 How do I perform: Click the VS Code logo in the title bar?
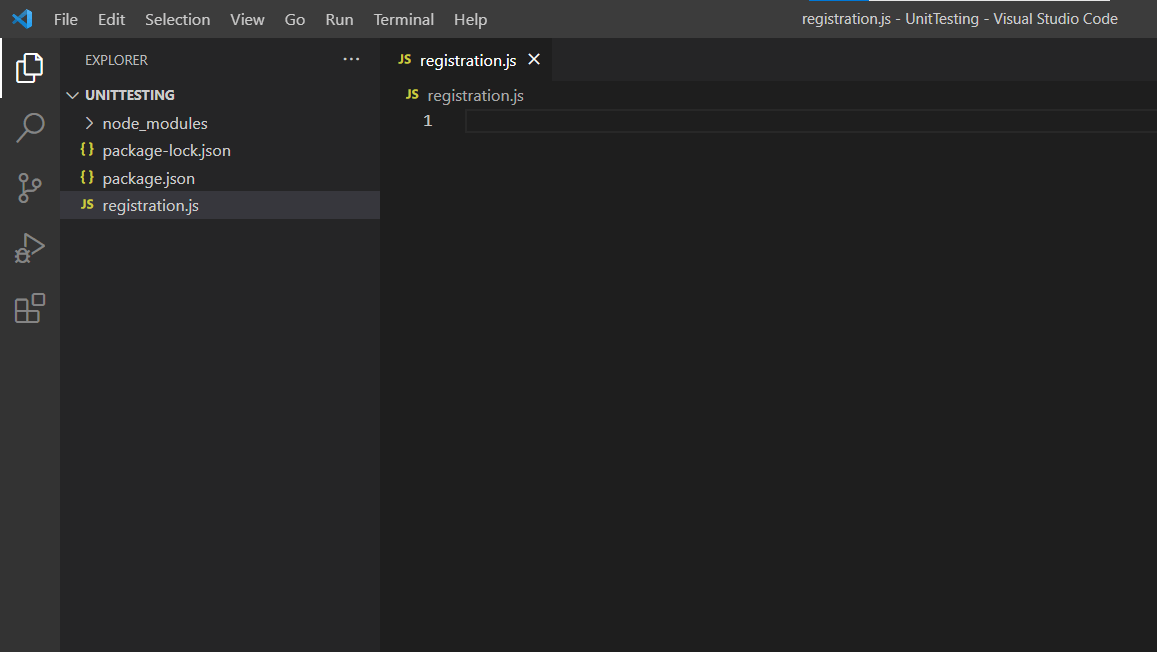21,18
